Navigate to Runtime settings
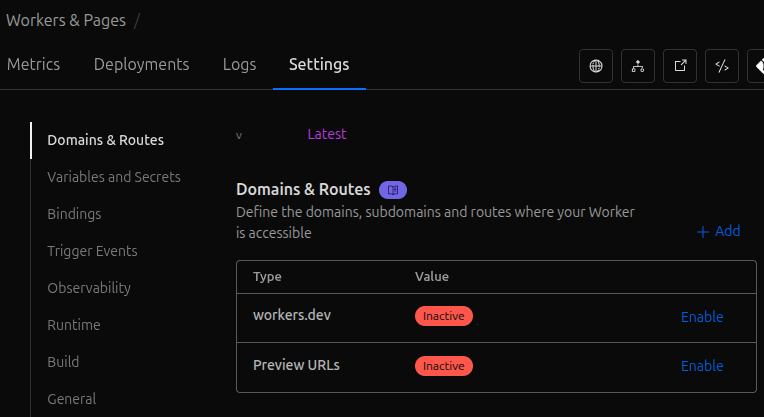764x417 pixels. 74,325
